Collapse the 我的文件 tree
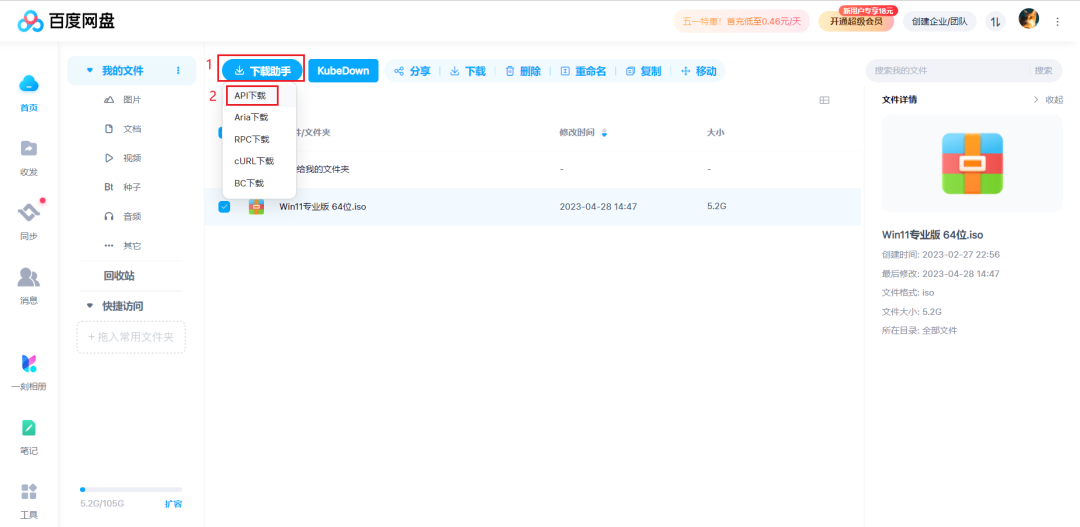The image size is (1080, 527). tap(90, 71)
